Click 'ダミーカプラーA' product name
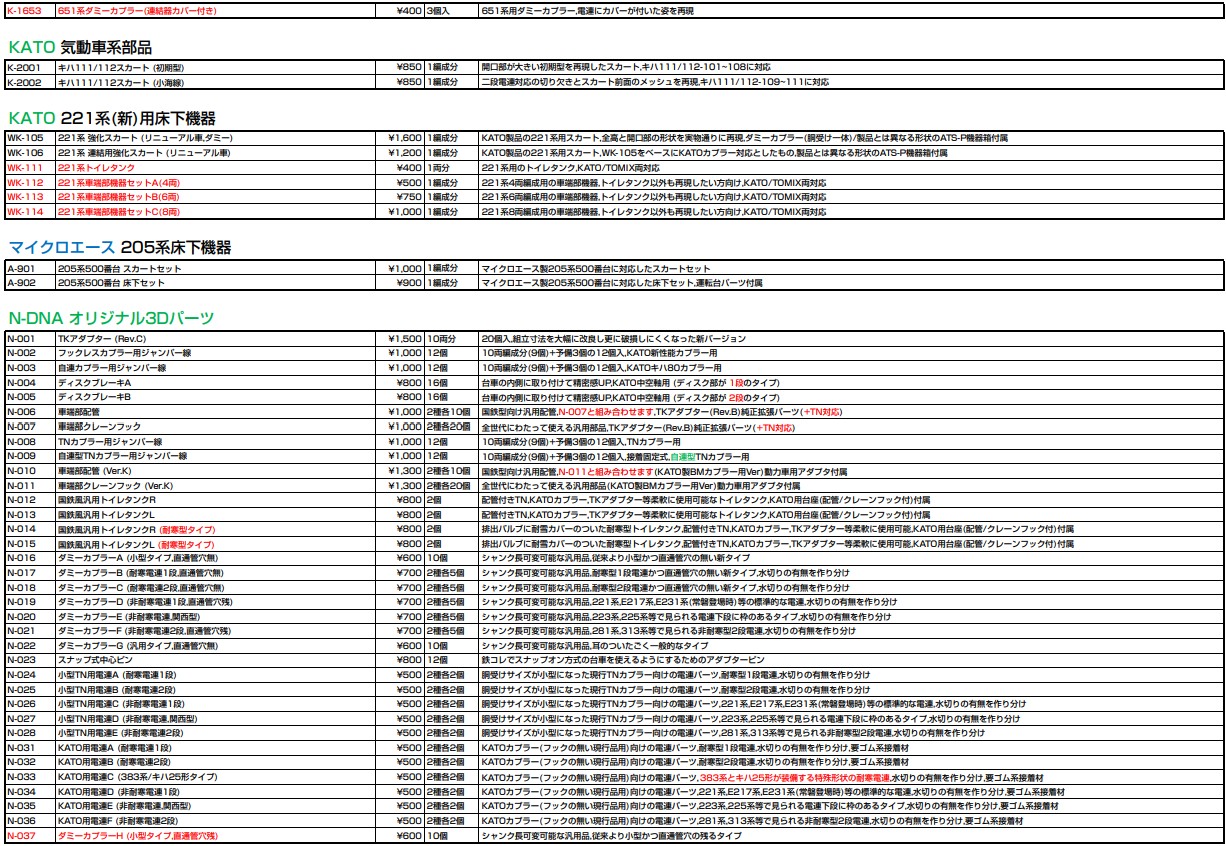This screenshot has height=846, width=1226. (x=90, y=558)
